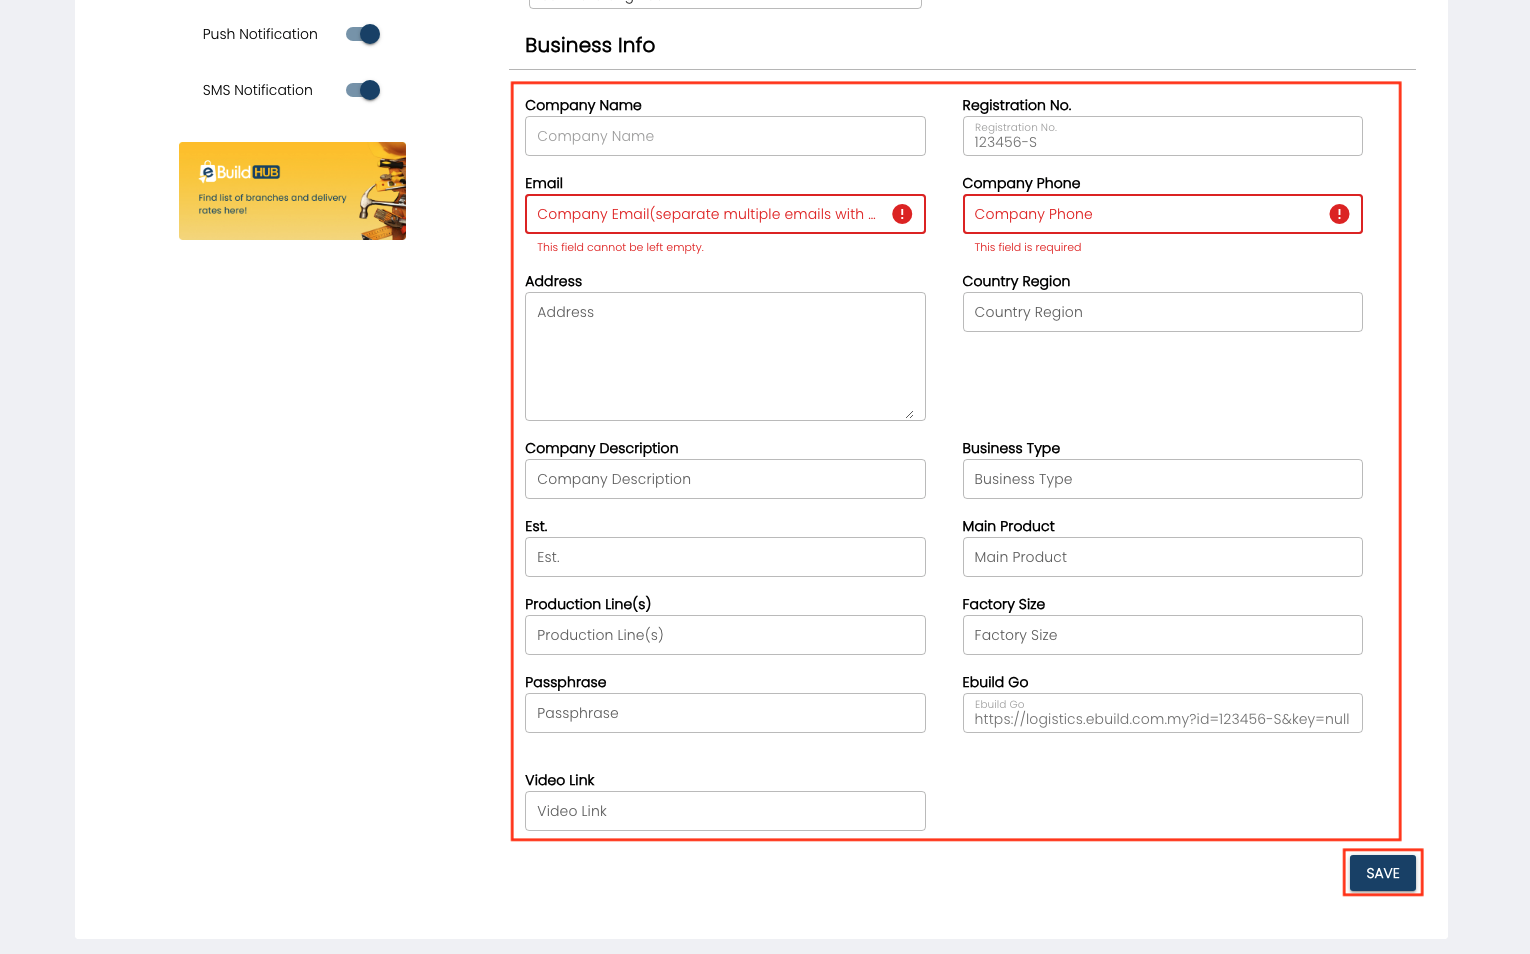Viewport: 1530px width, 954px height.
Task: Focus the Company Name input
Action: [724, 136]
